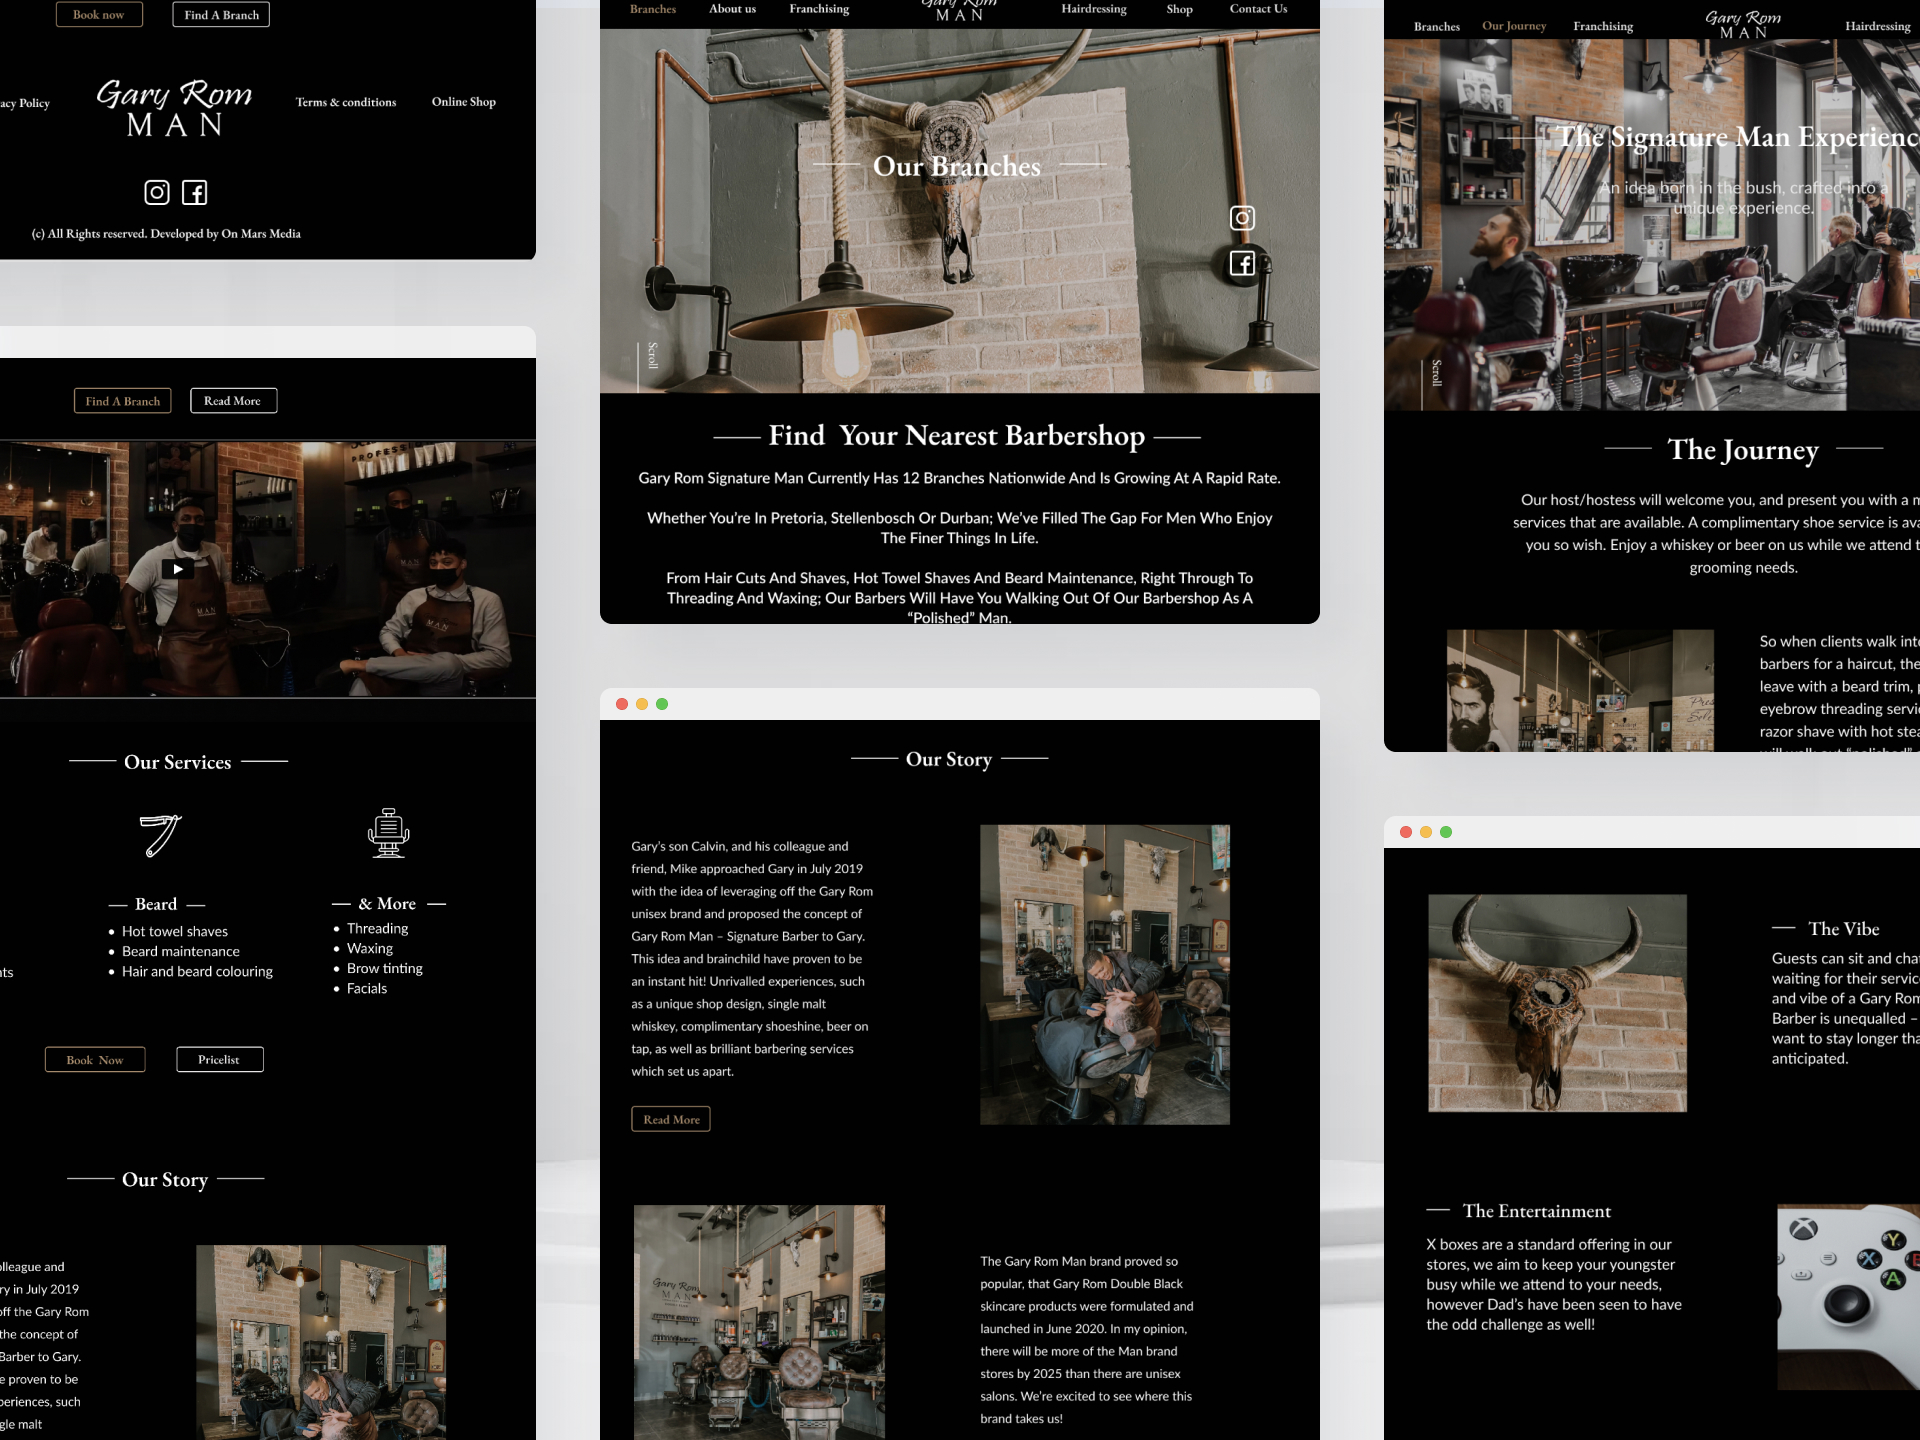Click Find A Branch button below video
Screen dimensions: 1920x1440
[x=122, y=401]
